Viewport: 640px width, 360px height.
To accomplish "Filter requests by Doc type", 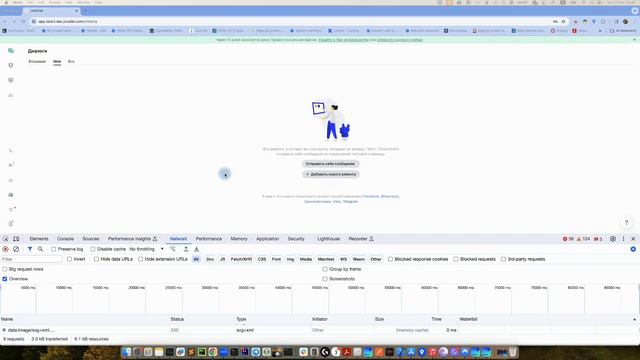I will [210, 259].
